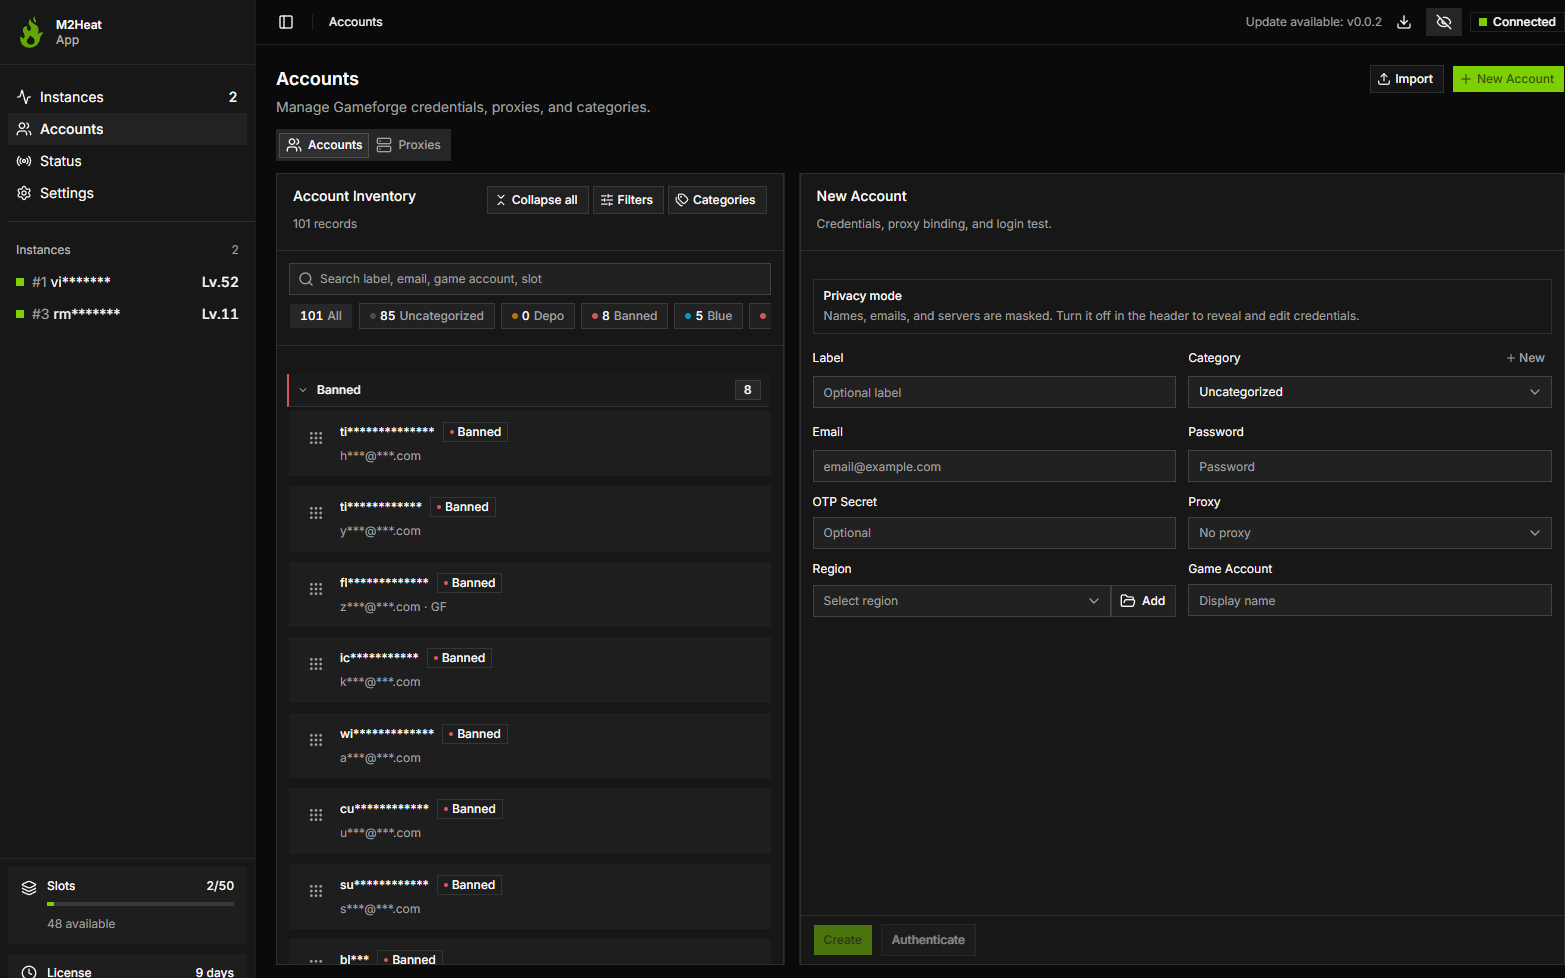
Task: Select instance #3 rm******* Lv.11
Action: tap(127, 314)
